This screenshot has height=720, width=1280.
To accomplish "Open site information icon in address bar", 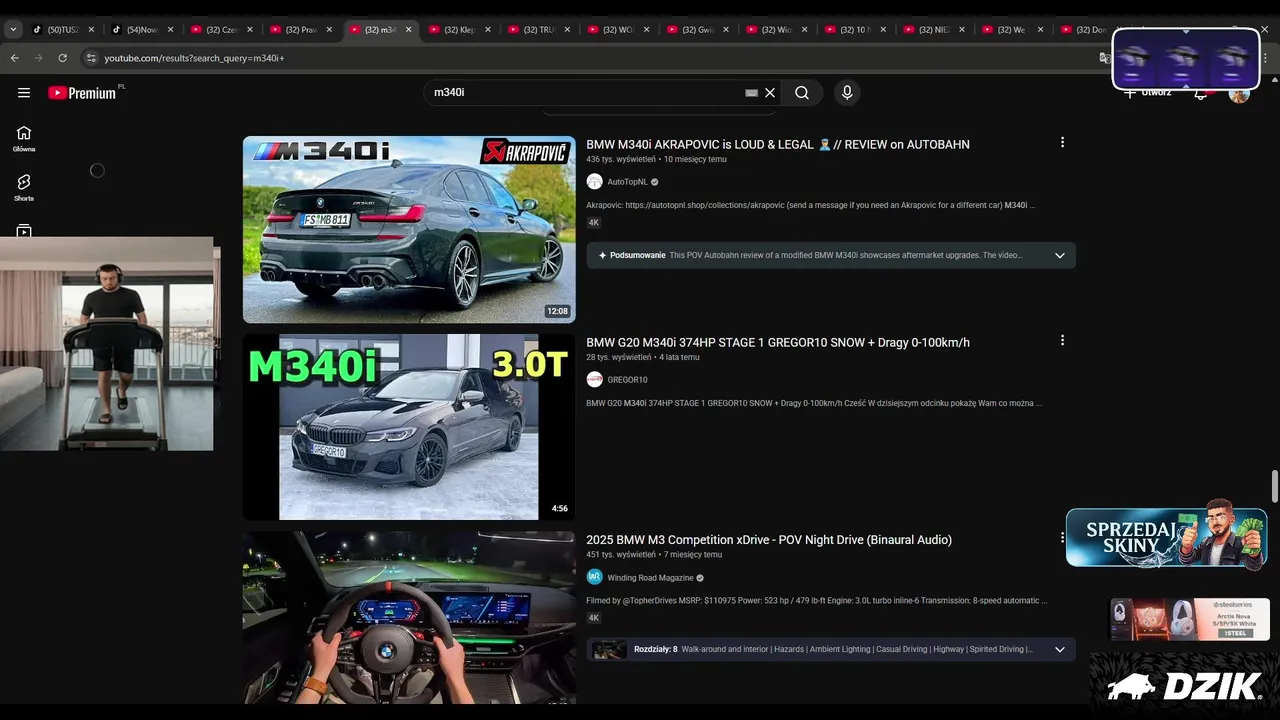I will pos(92,58).
